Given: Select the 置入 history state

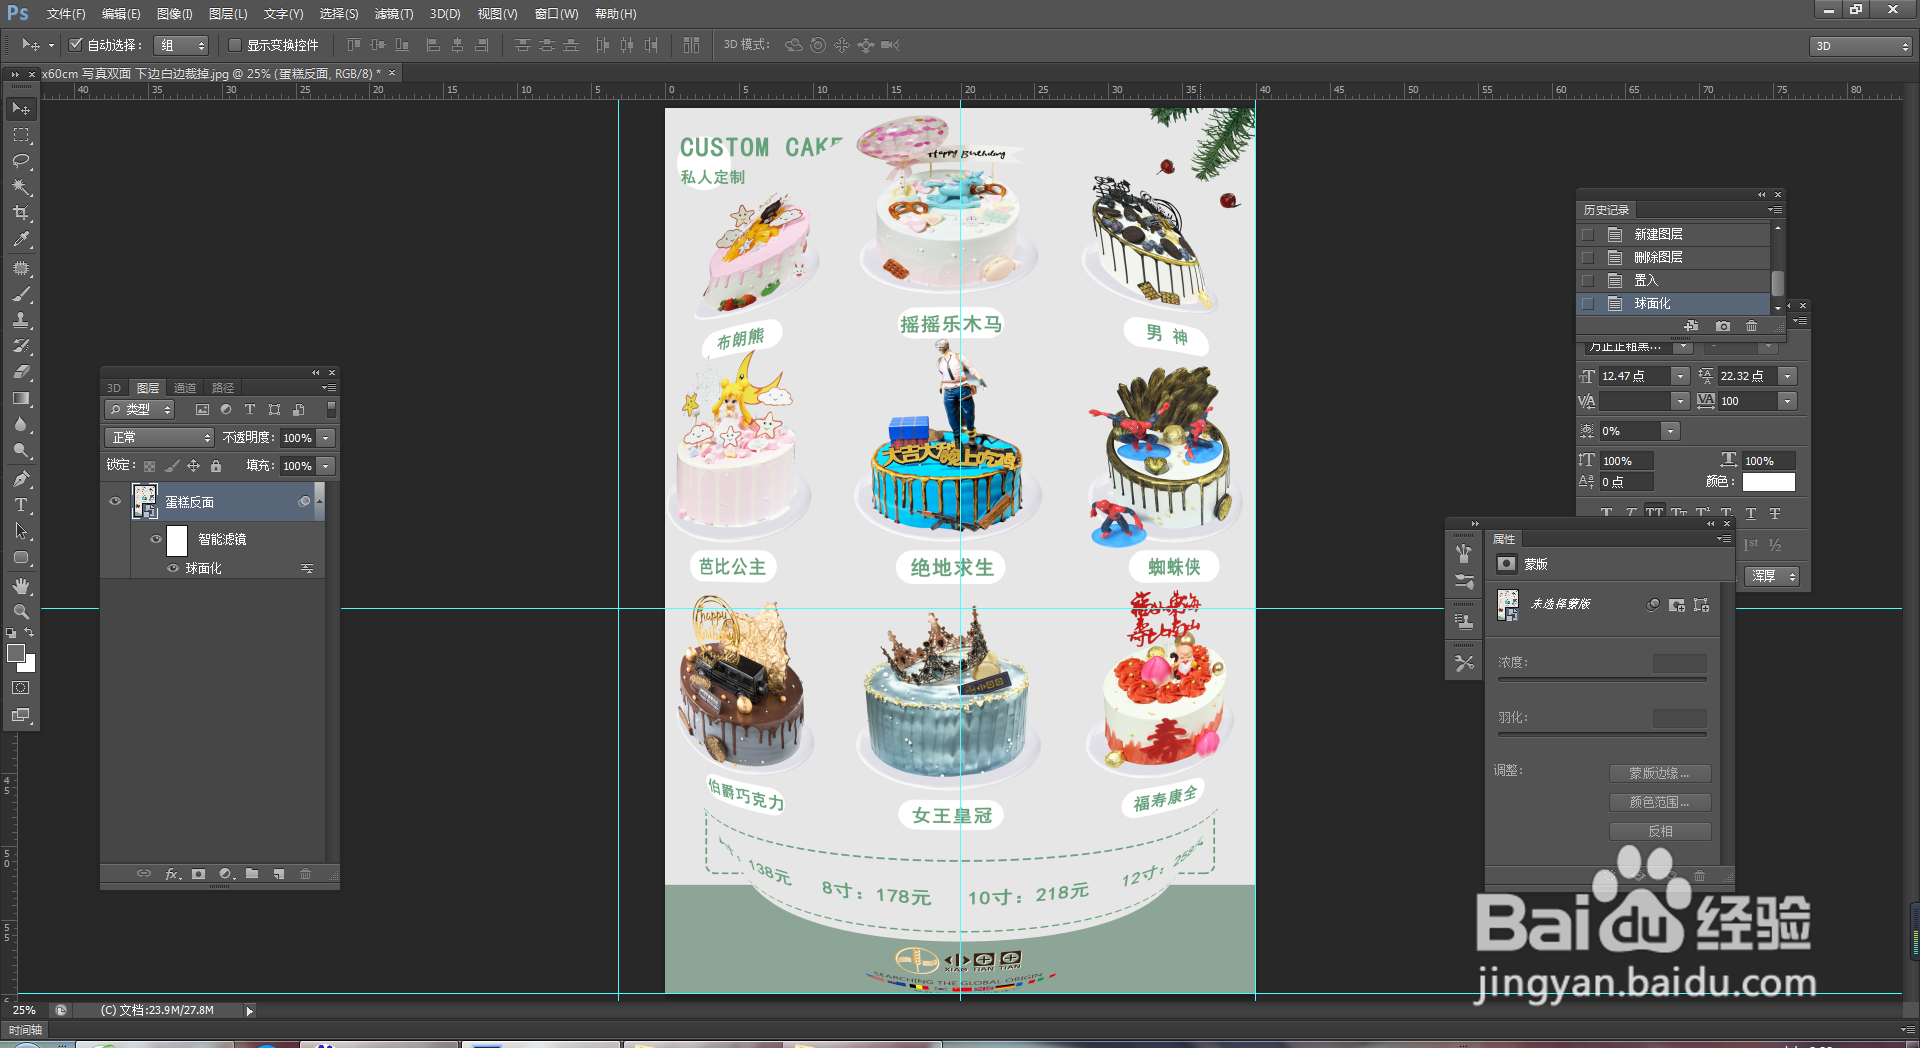Looking at the screenshot, I should coord(1673,280).
